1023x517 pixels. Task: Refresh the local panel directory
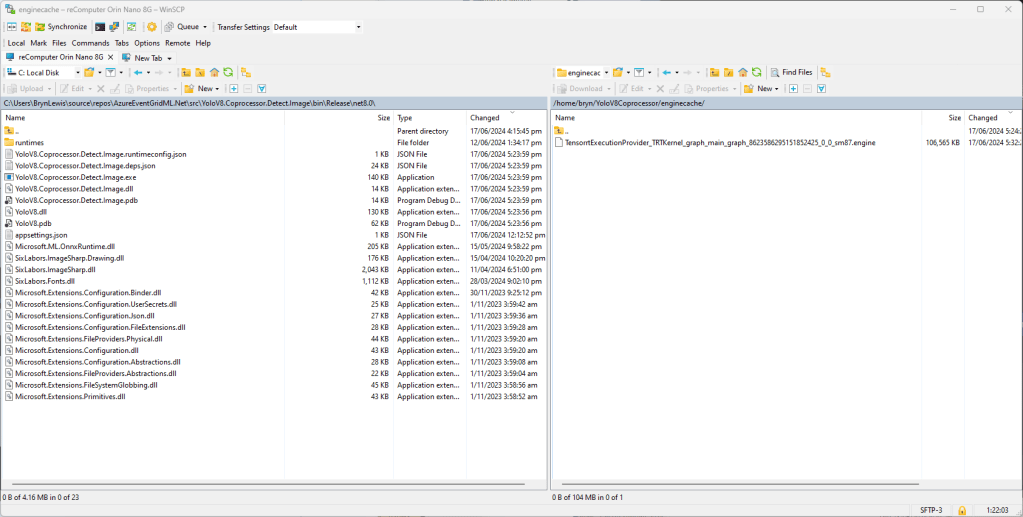point(228,73)
